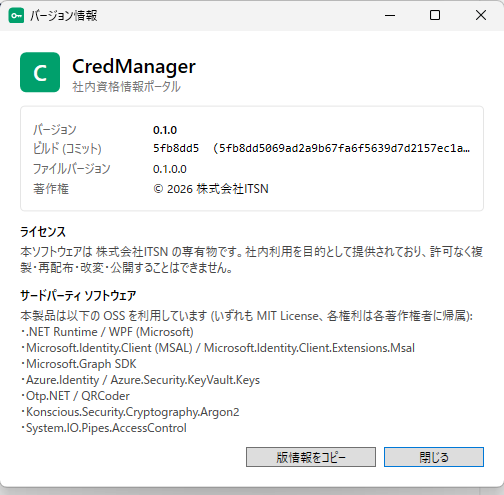The height and width of the screenshot is (495, 504).
Task: Click the Otp.NET / QRCoder line
Action: [75, 396]
